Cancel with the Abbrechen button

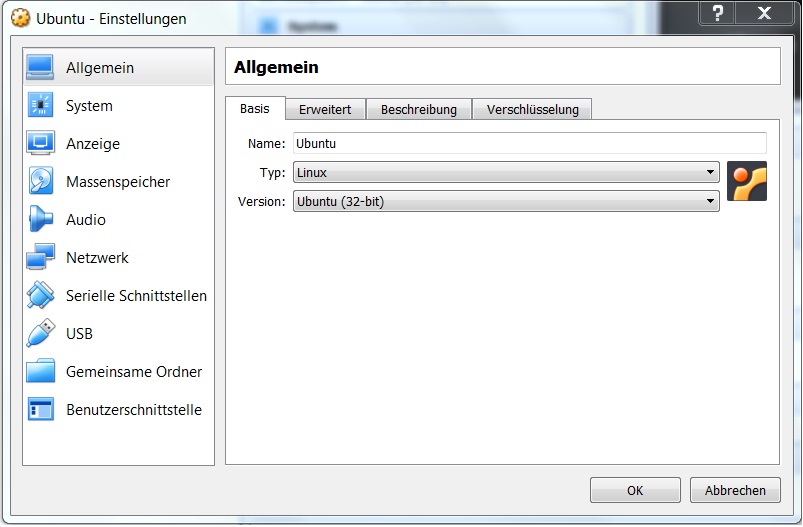click(x=735, y=490)
